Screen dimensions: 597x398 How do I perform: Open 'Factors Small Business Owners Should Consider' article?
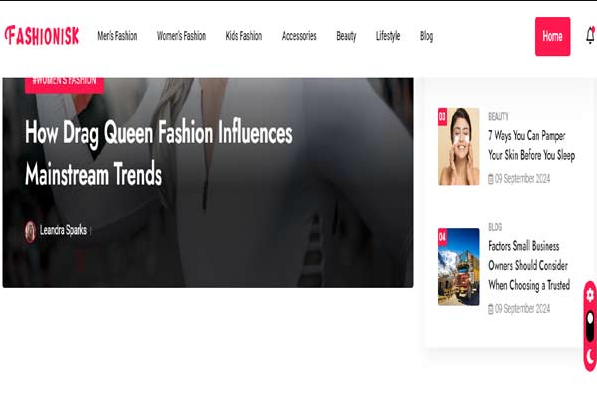[x=529, y=265]
